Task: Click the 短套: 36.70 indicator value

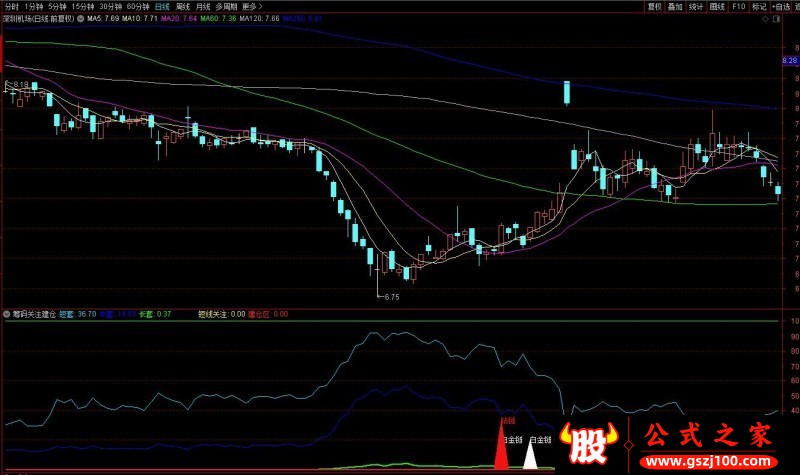Action: coord(78,314)
